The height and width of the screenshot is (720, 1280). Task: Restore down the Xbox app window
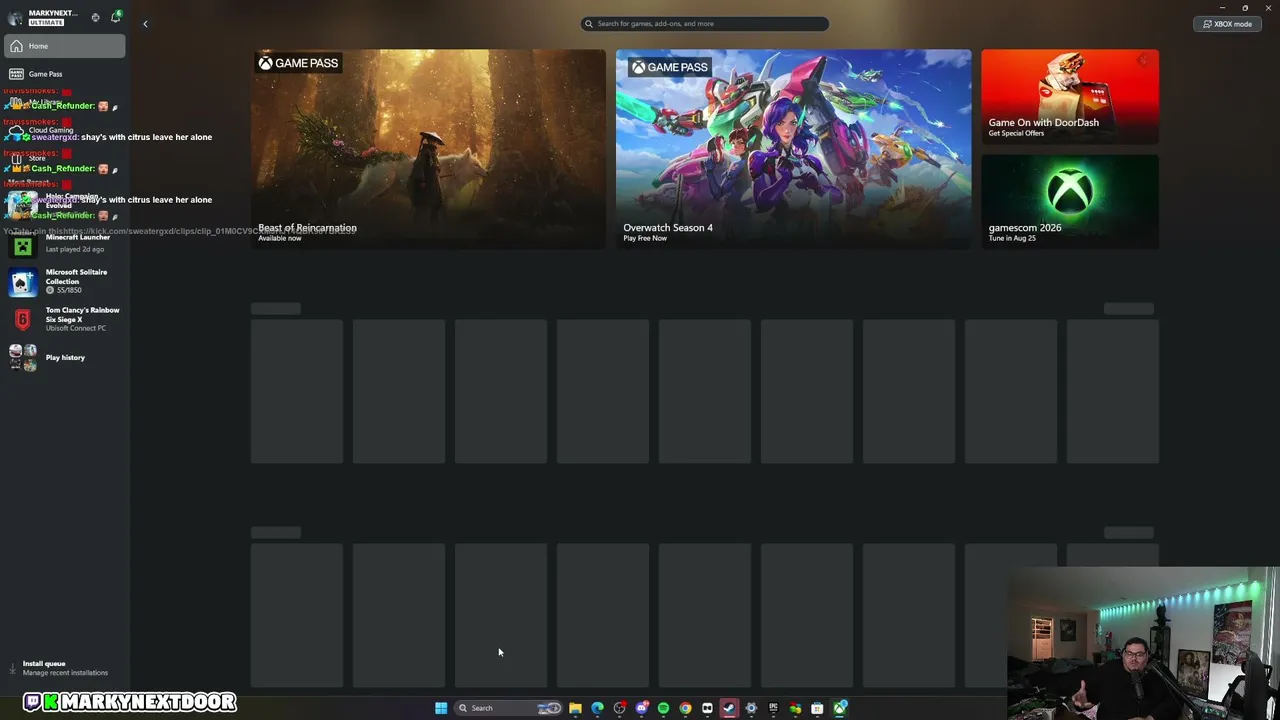point(1245,8)
